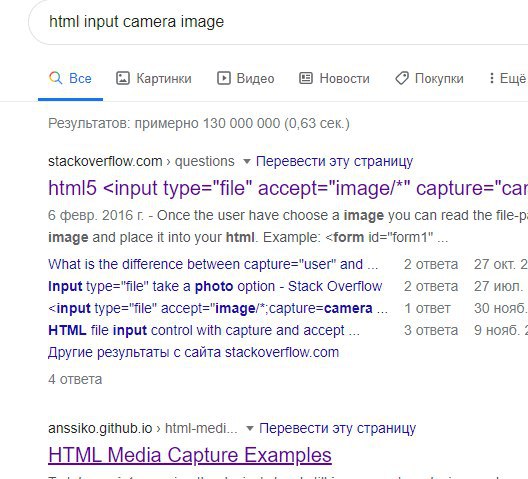Click the Покупки price tag icon
Screen dimensions: 528x479
402,78
